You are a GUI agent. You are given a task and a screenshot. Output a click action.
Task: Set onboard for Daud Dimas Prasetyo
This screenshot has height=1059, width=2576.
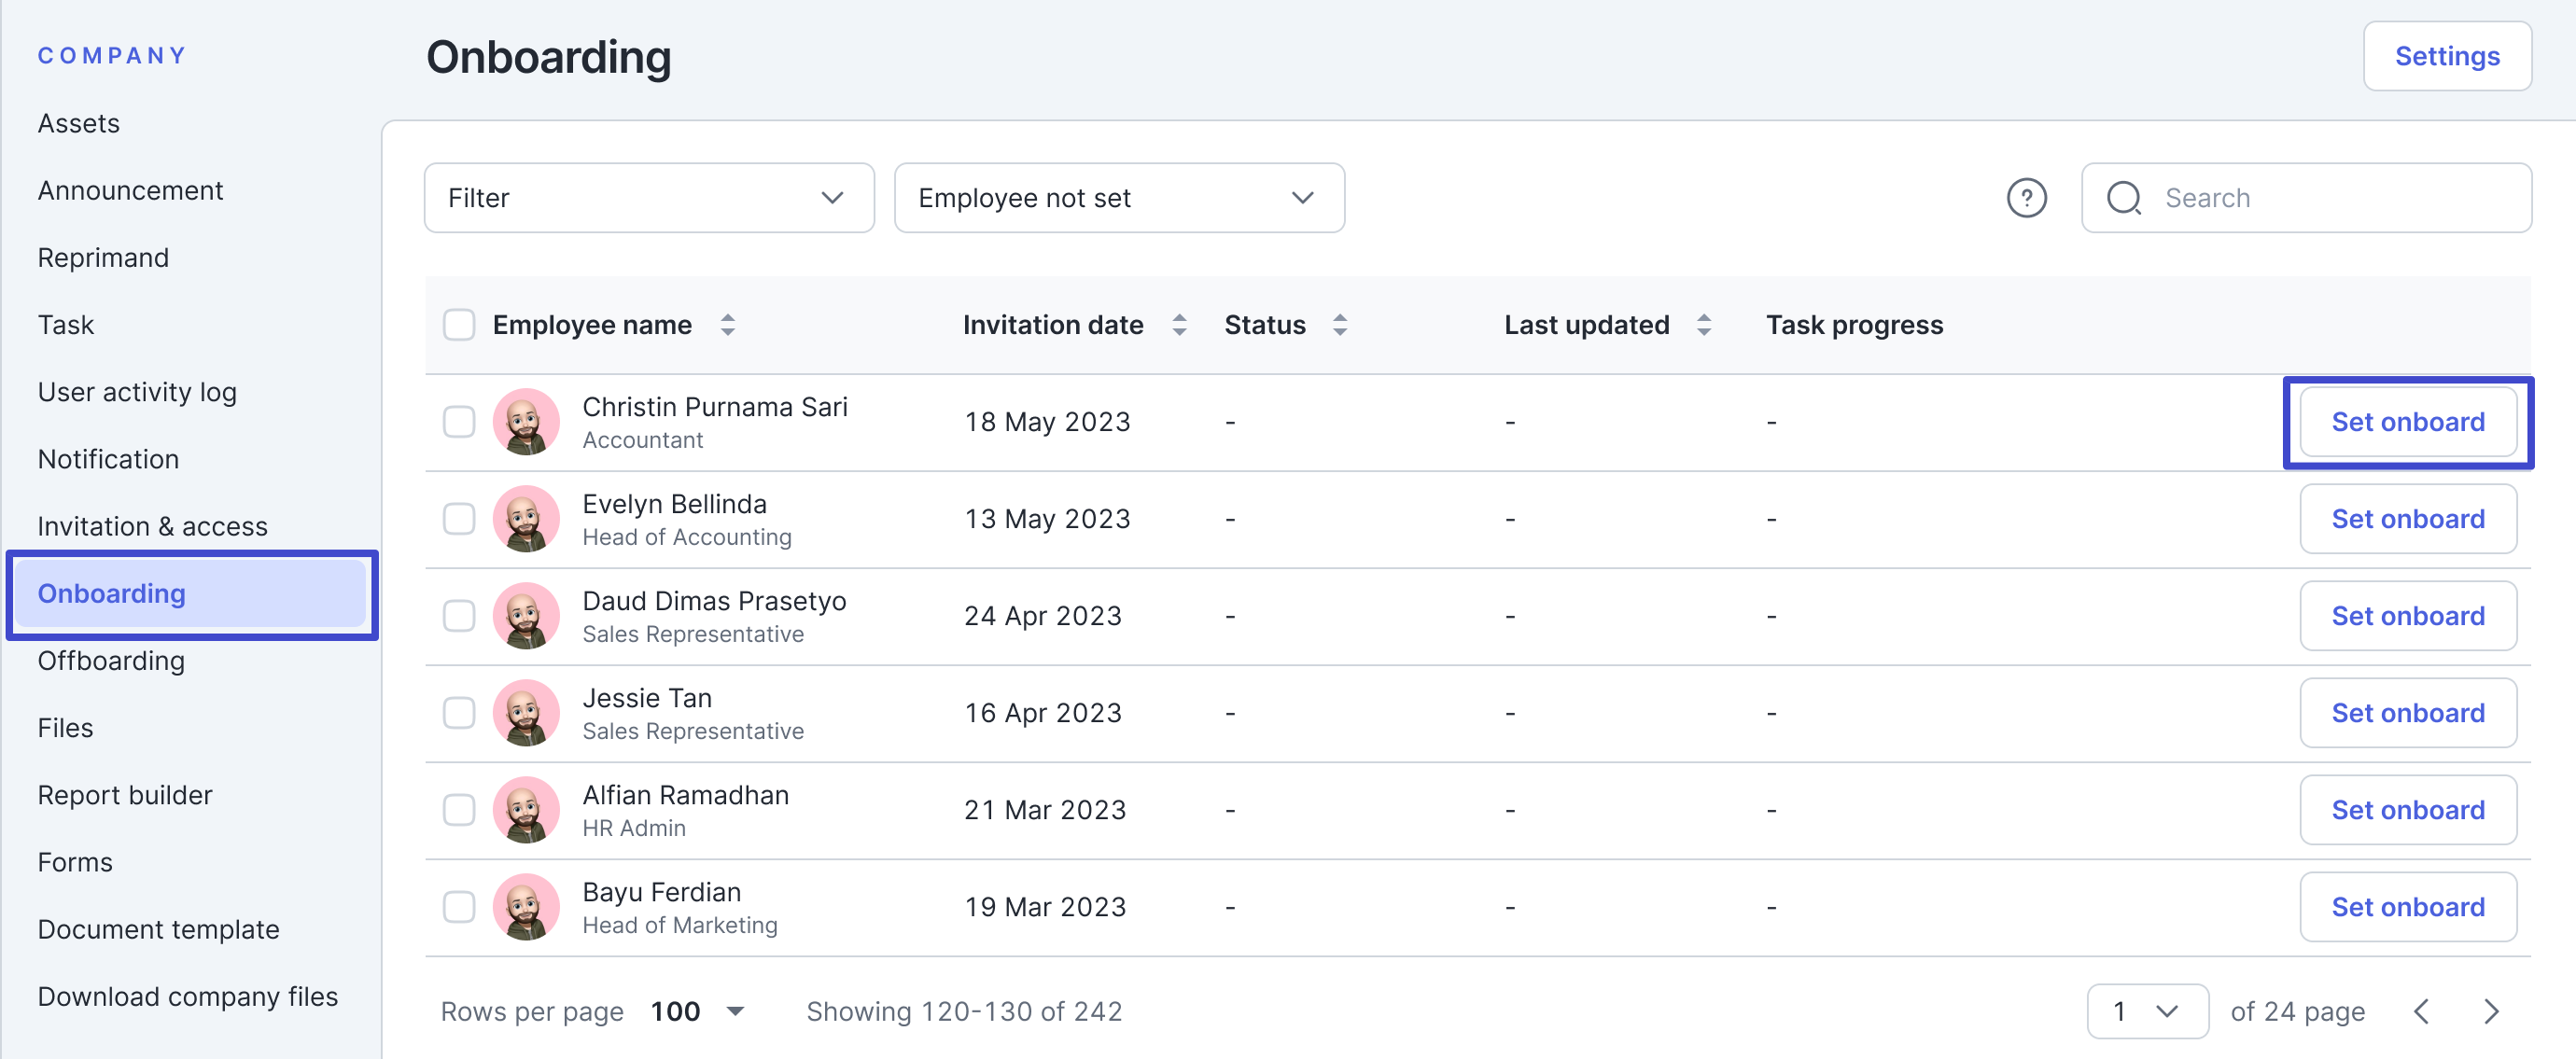(2407, 616)
